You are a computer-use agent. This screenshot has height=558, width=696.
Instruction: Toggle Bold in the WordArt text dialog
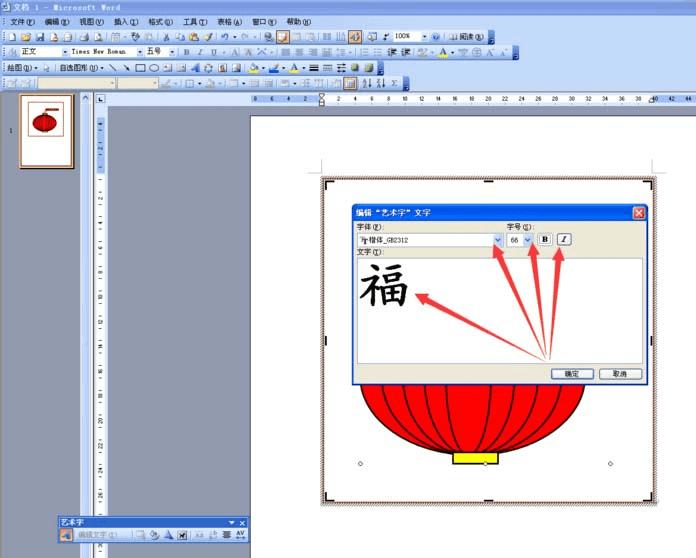click(x=545, y=239)
